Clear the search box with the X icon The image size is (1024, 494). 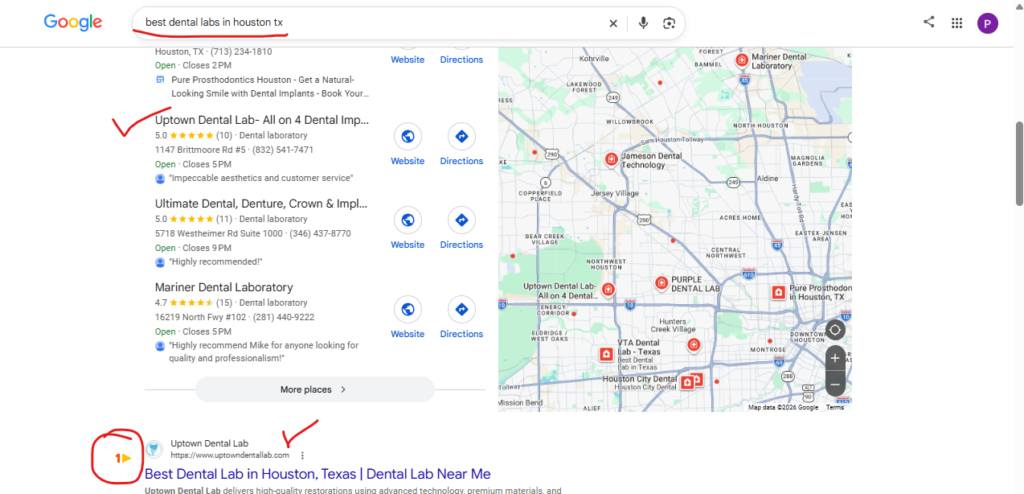pyautogui.click(x=613, y=23)
